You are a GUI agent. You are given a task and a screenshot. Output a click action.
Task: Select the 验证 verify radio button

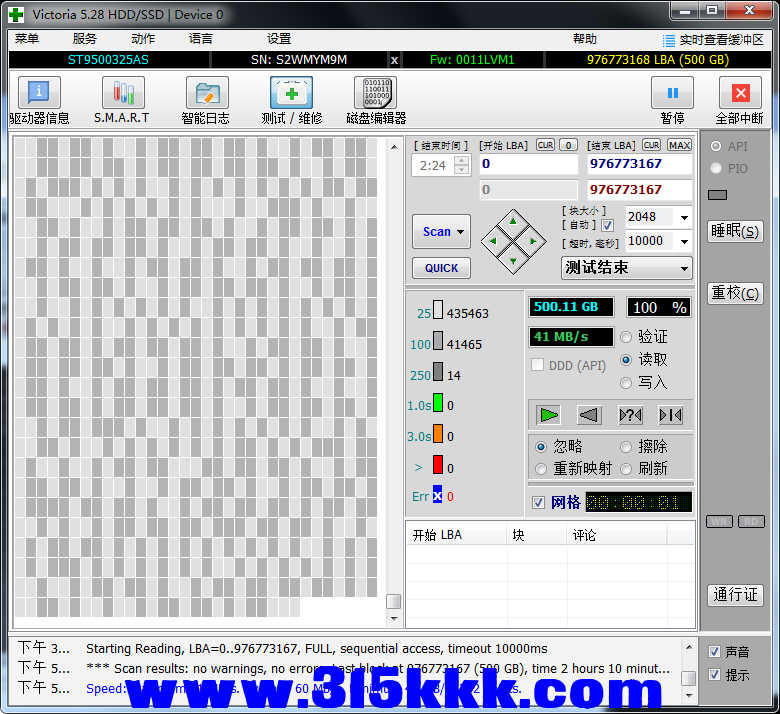[626, 337]
